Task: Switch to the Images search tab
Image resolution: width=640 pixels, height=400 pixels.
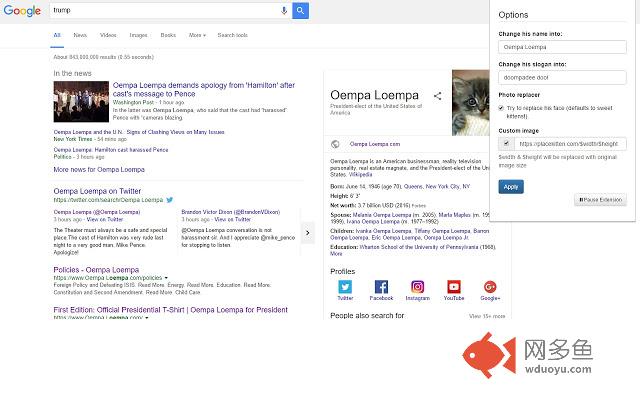Action: tap(138, 35)
